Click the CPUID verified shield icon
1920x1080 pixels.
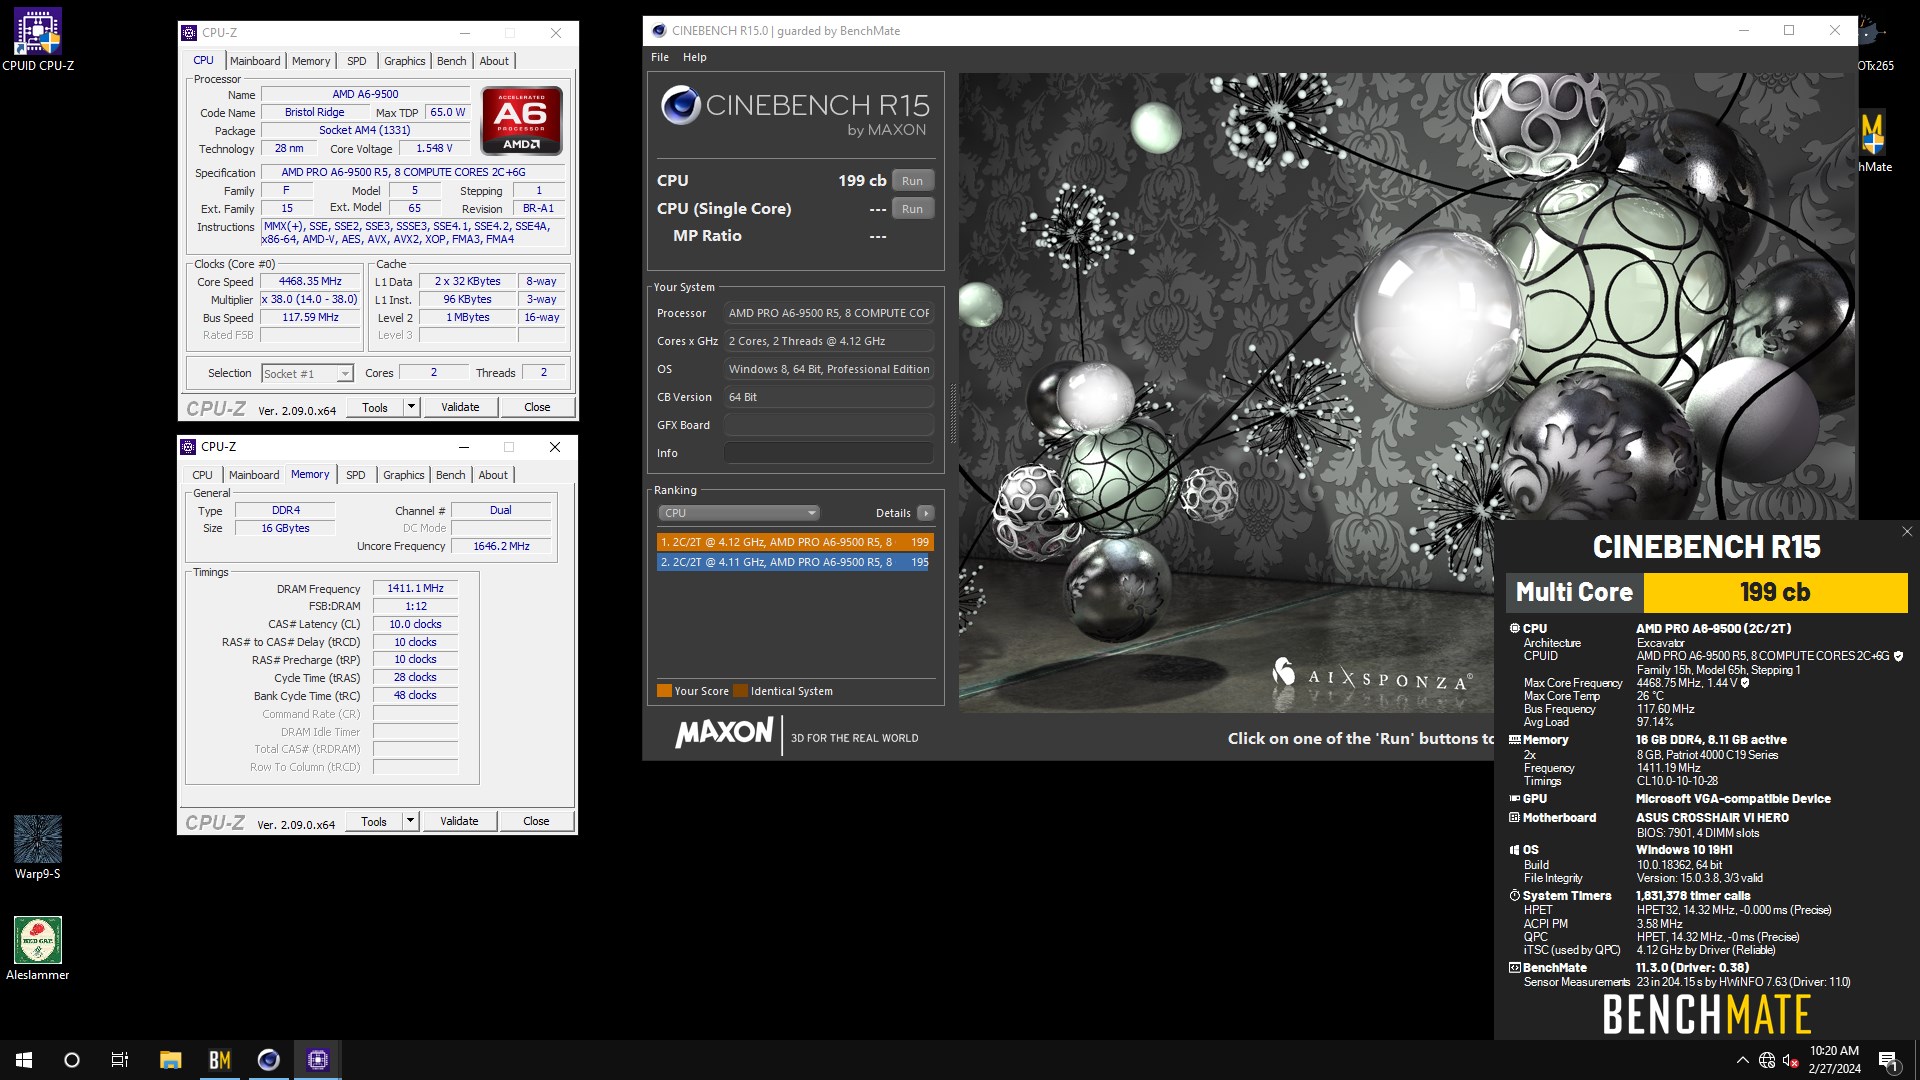pos(1898,656)
